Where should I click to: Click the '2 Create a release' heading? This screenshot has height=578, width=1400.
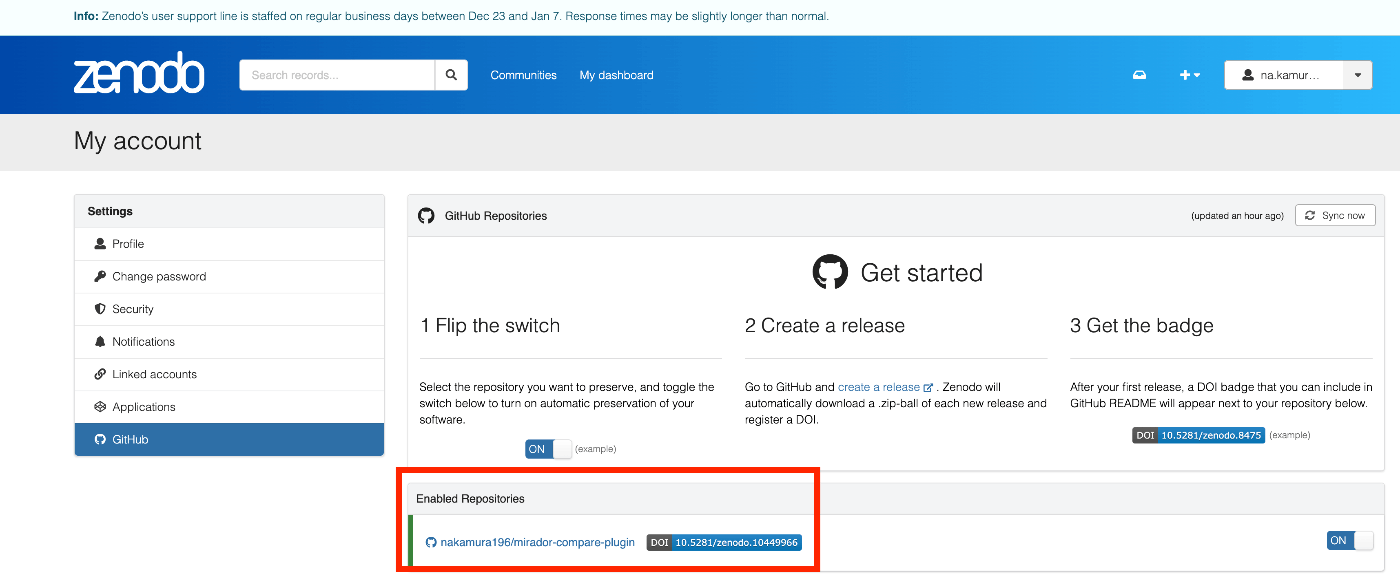click(825, 326)
